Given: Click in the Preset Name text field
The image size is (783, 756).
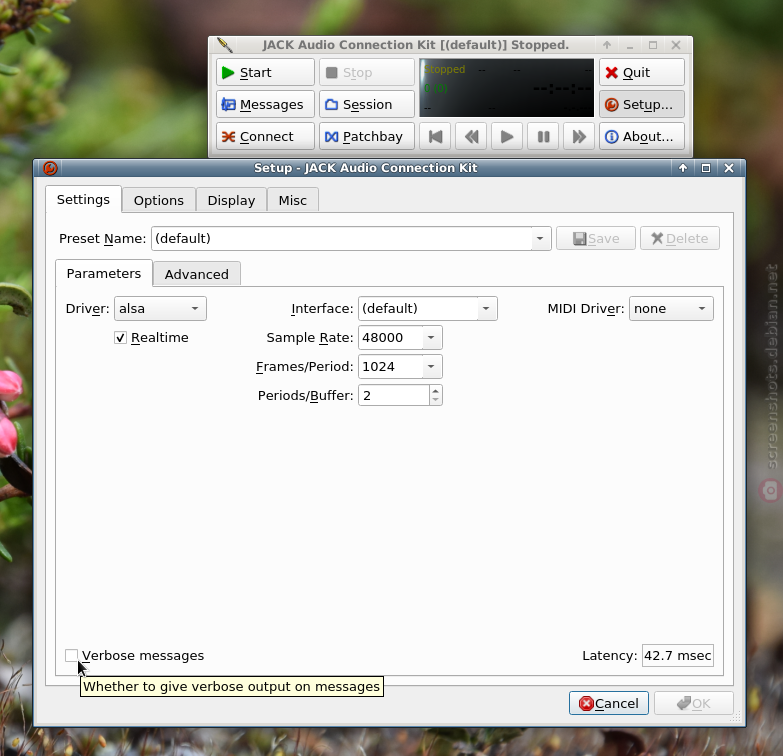Looking at the screenshot, I should 341,239.
